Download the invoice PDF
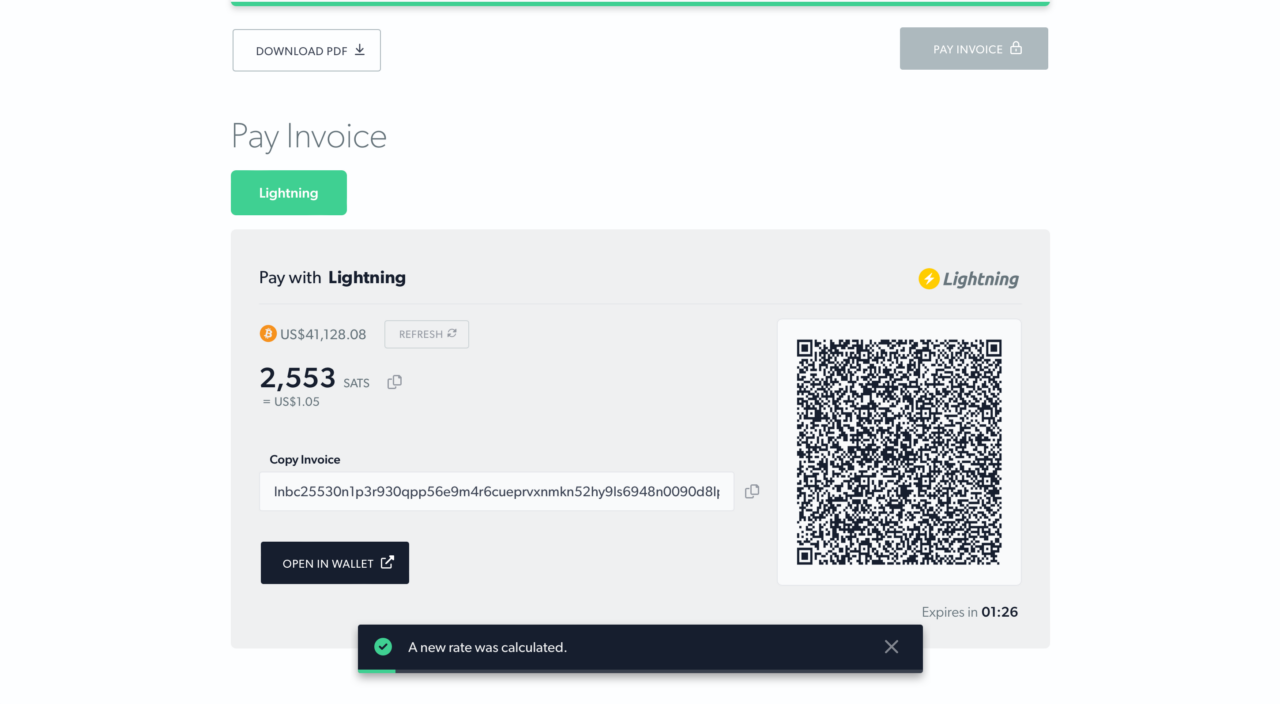Image resolution: width=1280 pixels, height=704 pixels. [307, 50]
